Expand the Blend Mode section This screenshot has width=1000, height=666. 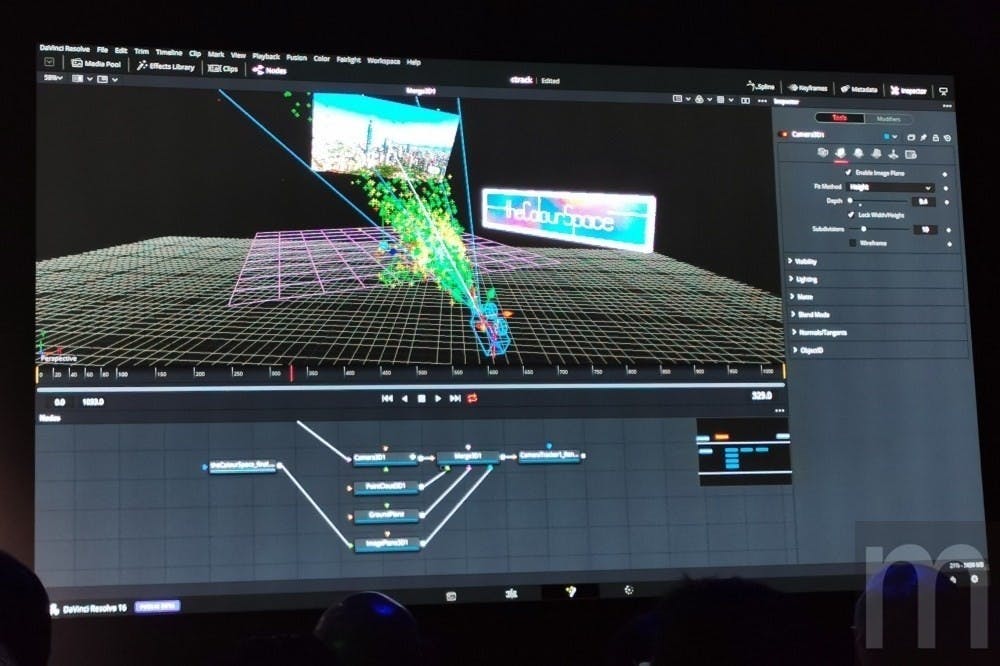811,314
